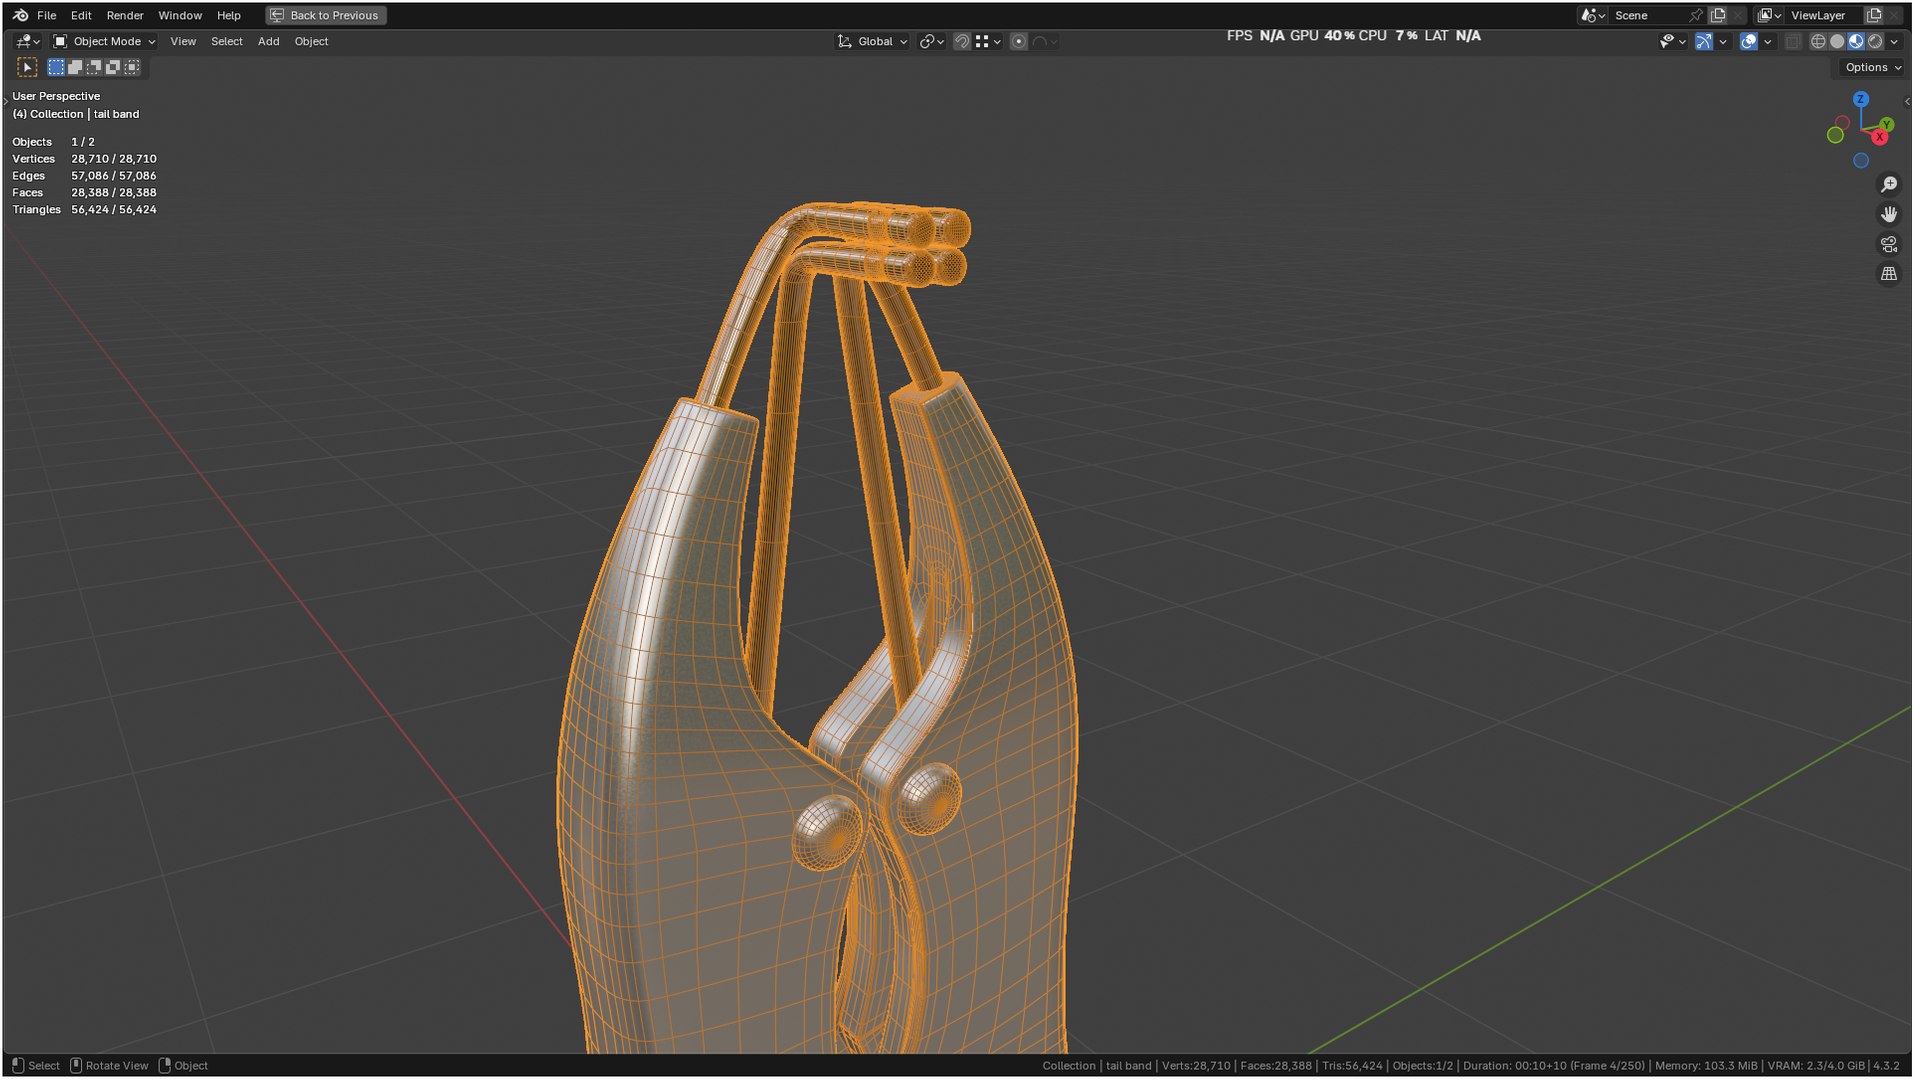Open the Render menu
The image size is (1915, 1080).
pos(125,15)
